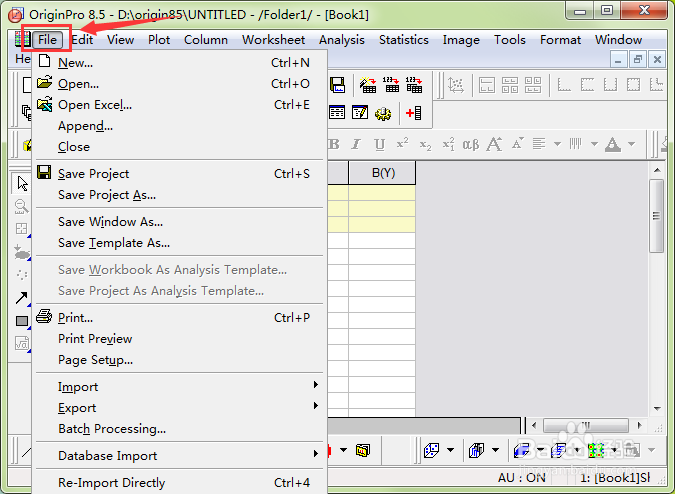This screenshot has height=494, width=675.
Task: Choose Re-Import Directly menu entry
Action: click(x=180, y=483)
